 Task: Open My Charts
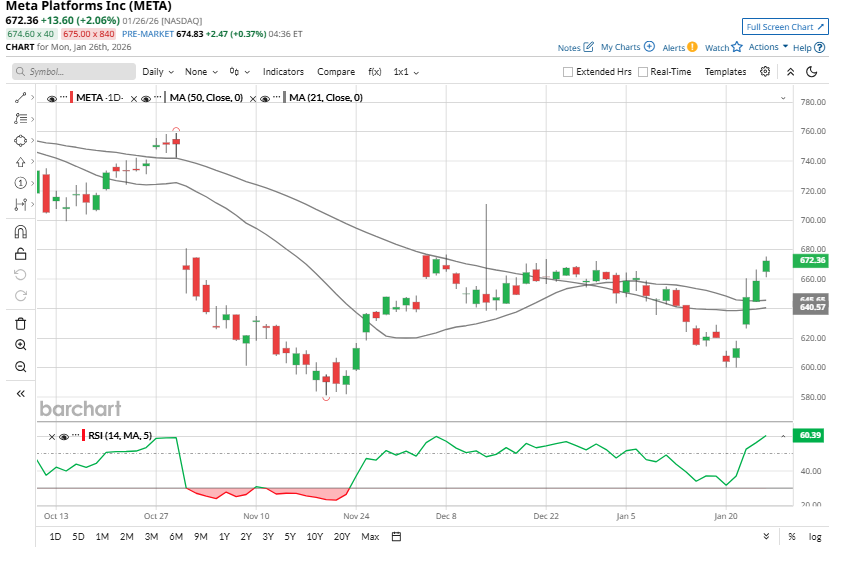pyautogui.click(x=627, y=47)
